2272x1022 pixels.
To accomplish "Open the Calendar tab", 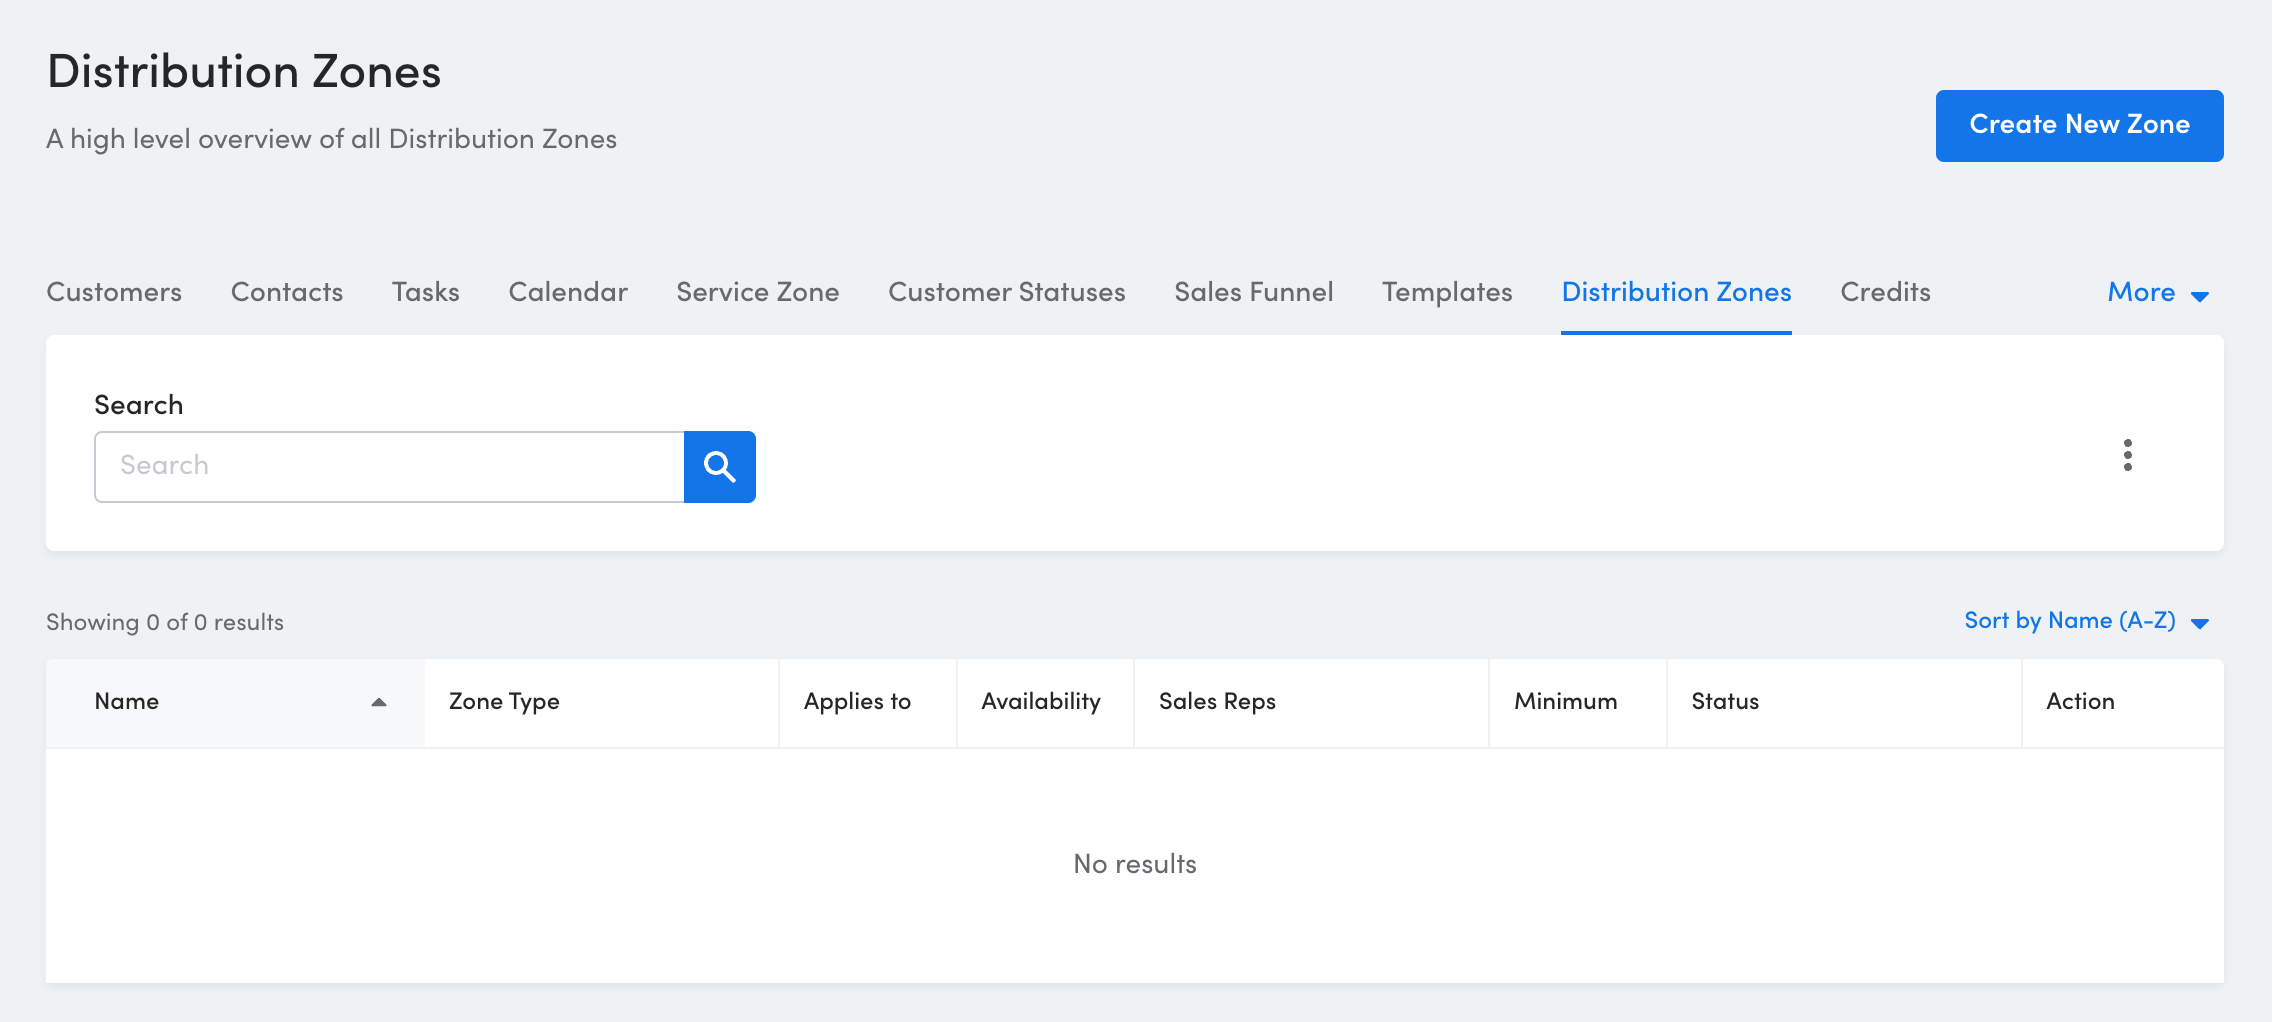I will [x=568, y=292].
